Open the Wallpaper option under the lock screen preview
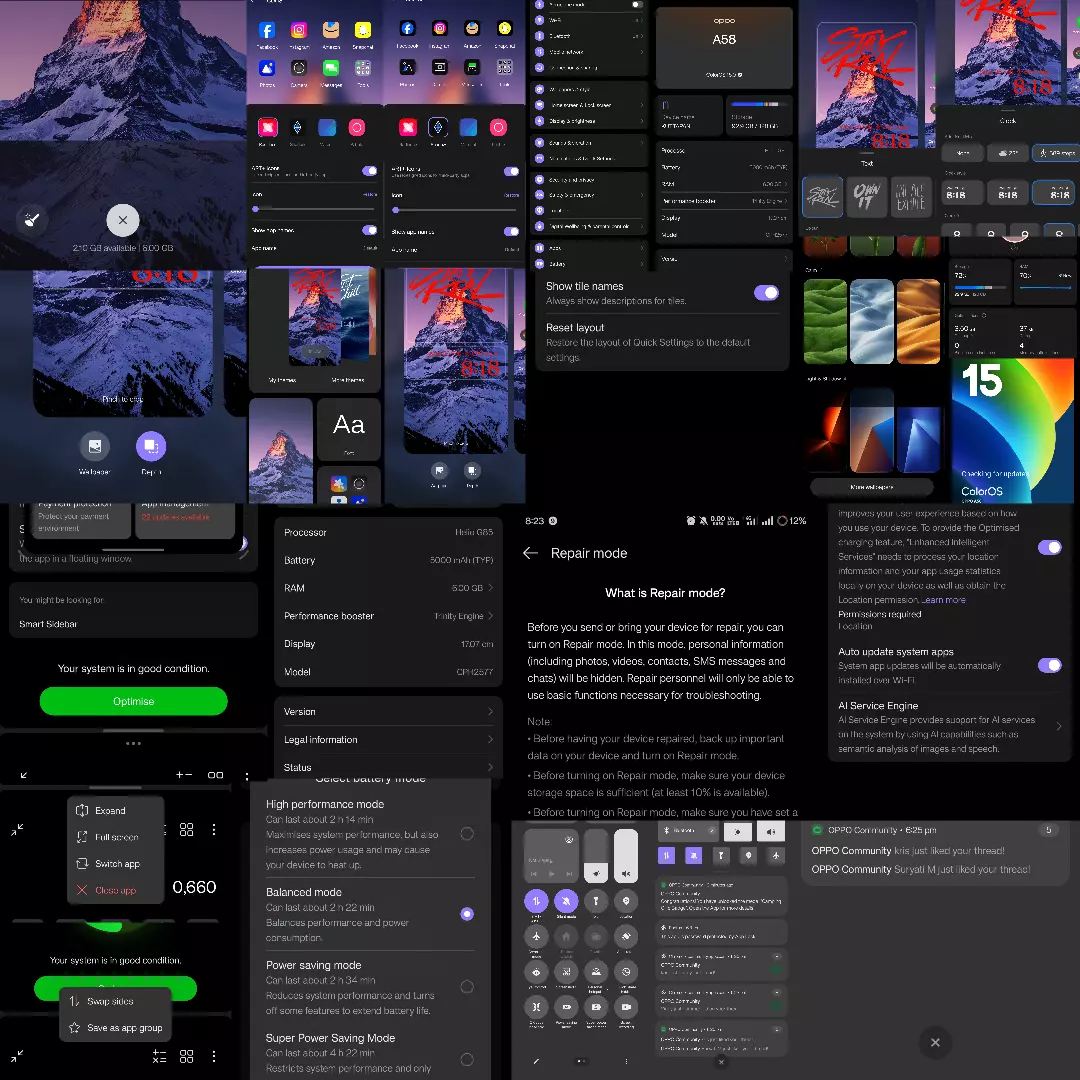1080x1080 pixels. tap(95, 446)
